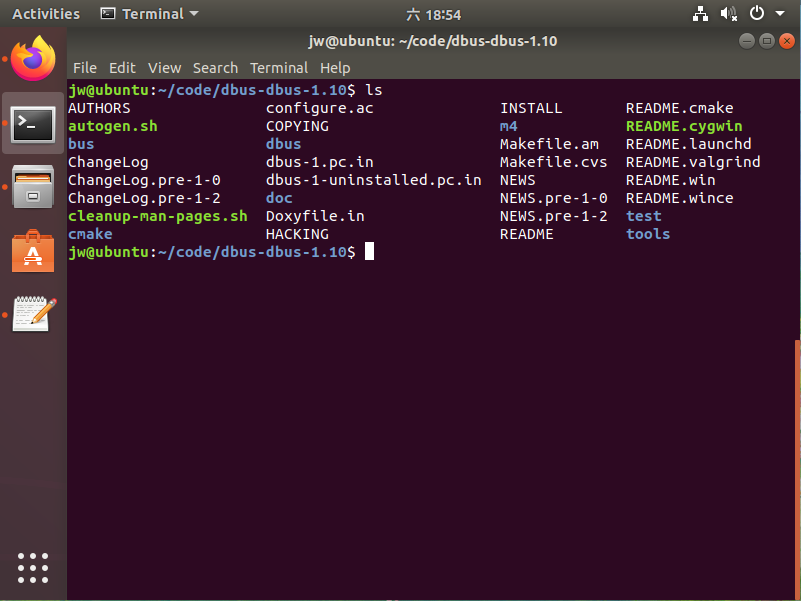Click the terminal cursor block
The image size is (801, 601).
pyautogui.click(x=368, y=251)
